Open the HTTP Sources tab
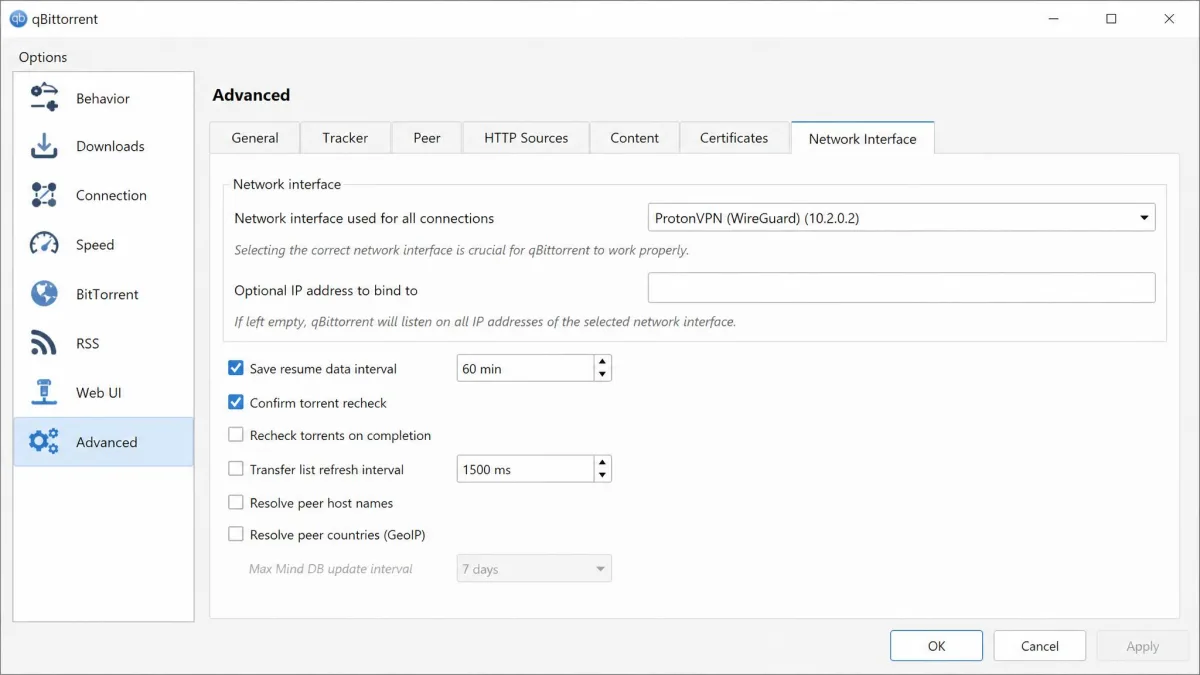The width and height of the screenshot is (1200, 675). pyautogui.click(x=526, y=138)
